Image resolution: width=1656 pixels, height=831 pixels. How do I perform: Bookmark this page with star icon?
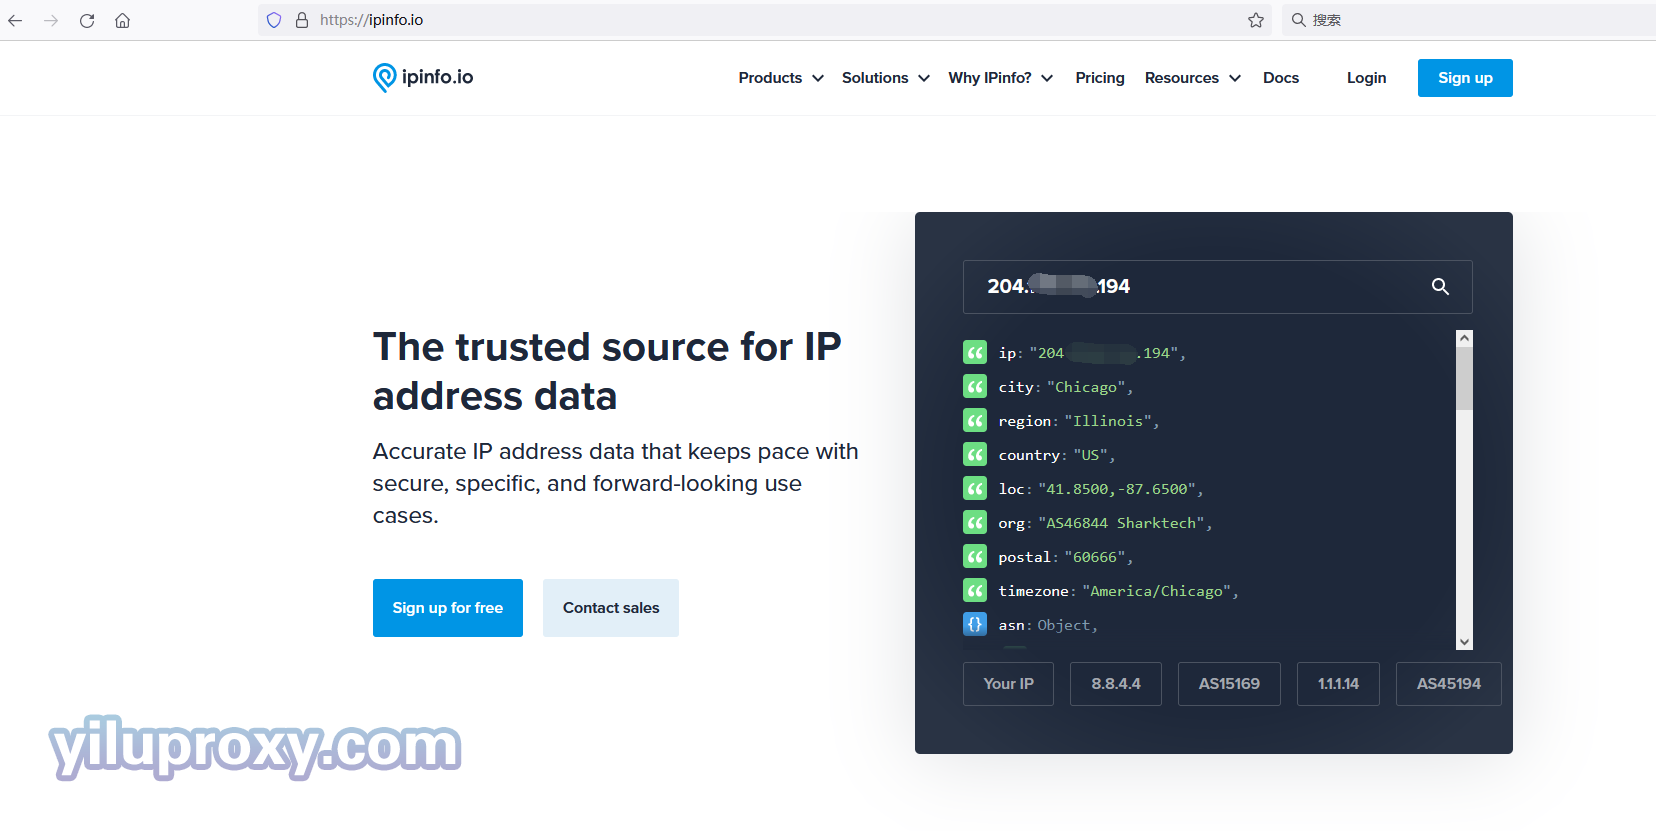click(1256, 20)
